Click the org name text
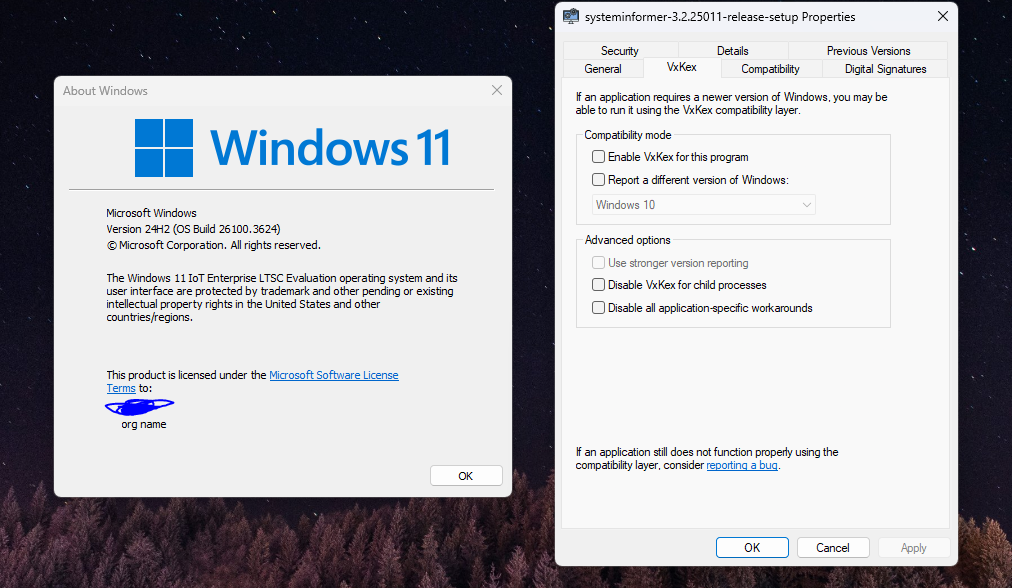Screen dimensions: 1012x588 click(x=144, y=424)
